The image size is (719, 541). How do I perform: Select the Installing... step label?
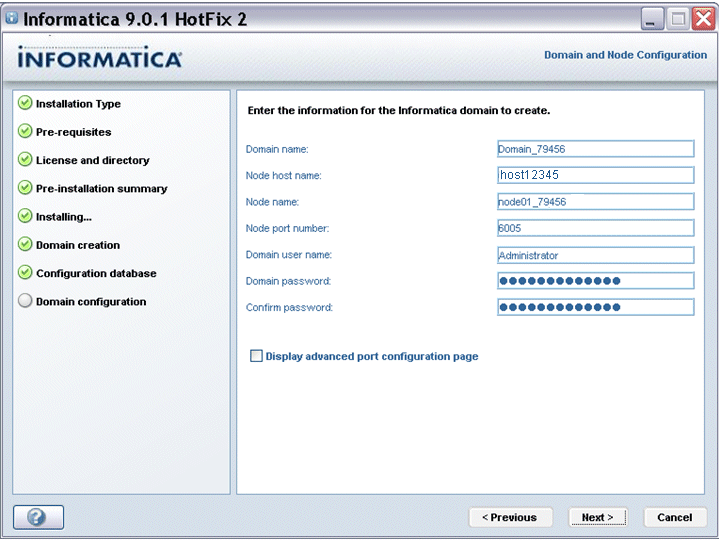[64, 217]
